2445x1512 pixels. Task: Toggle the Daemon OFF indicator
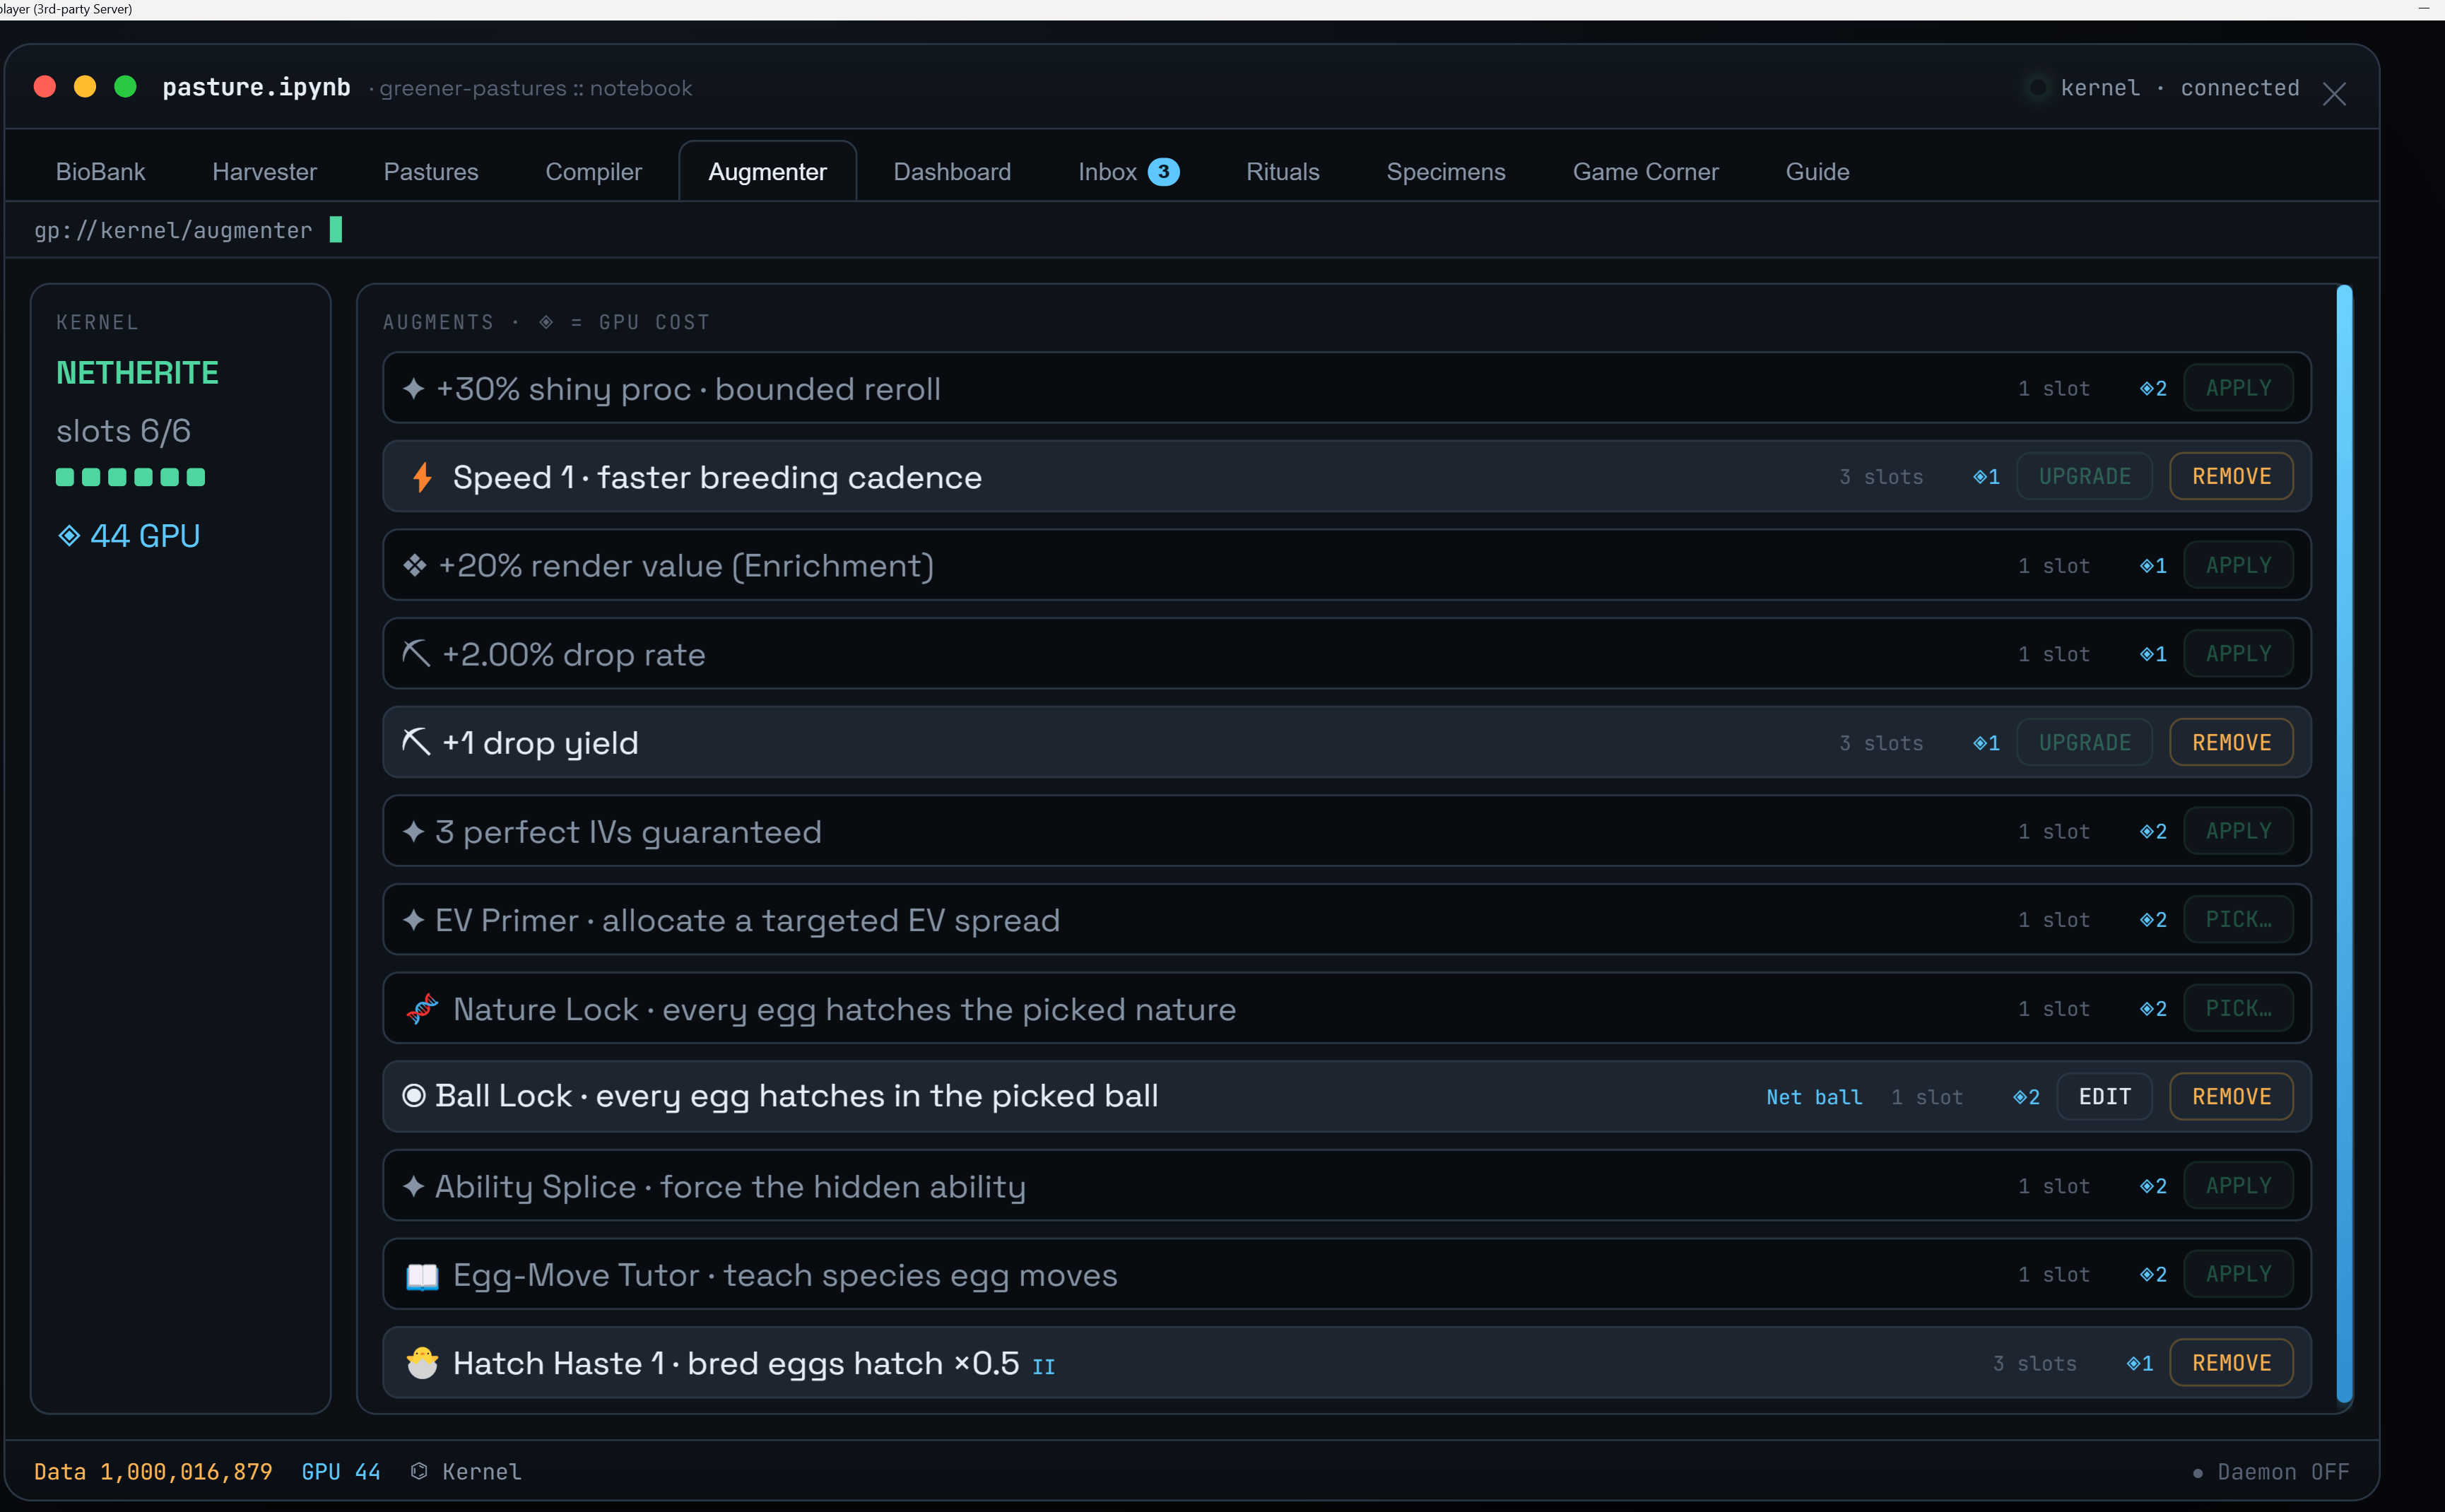2270,1472
